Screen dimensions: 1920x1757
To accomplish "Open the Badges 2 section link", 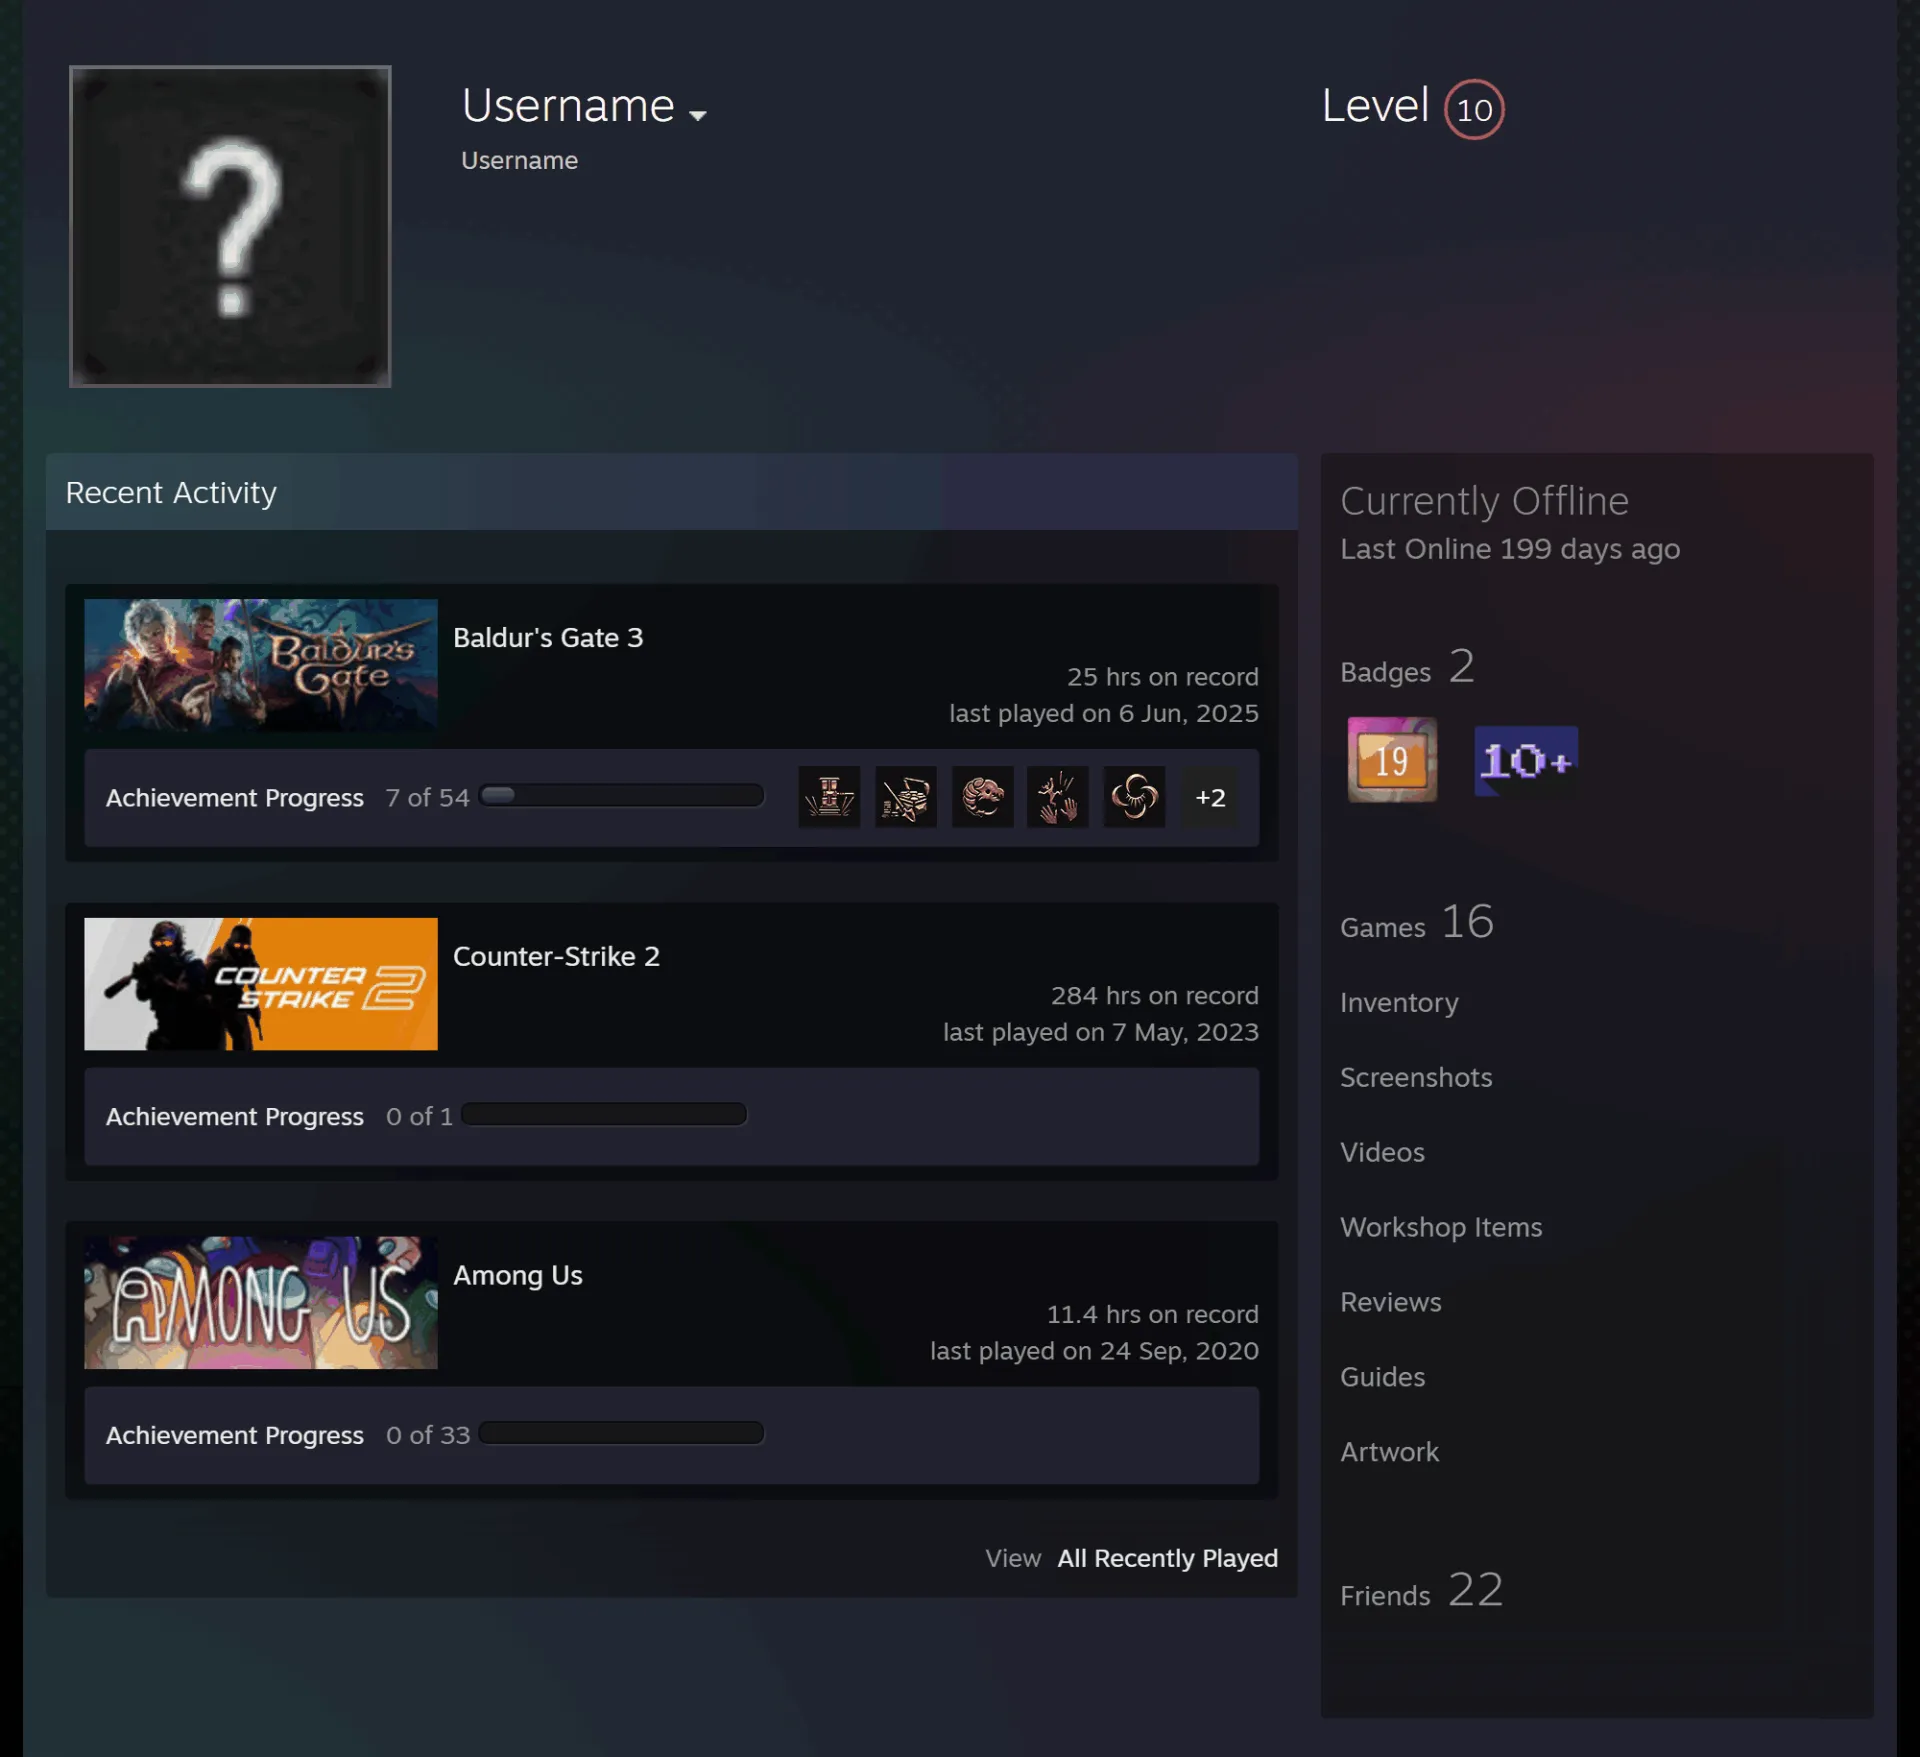I will pyautogui.click(x=1407, y=667).
